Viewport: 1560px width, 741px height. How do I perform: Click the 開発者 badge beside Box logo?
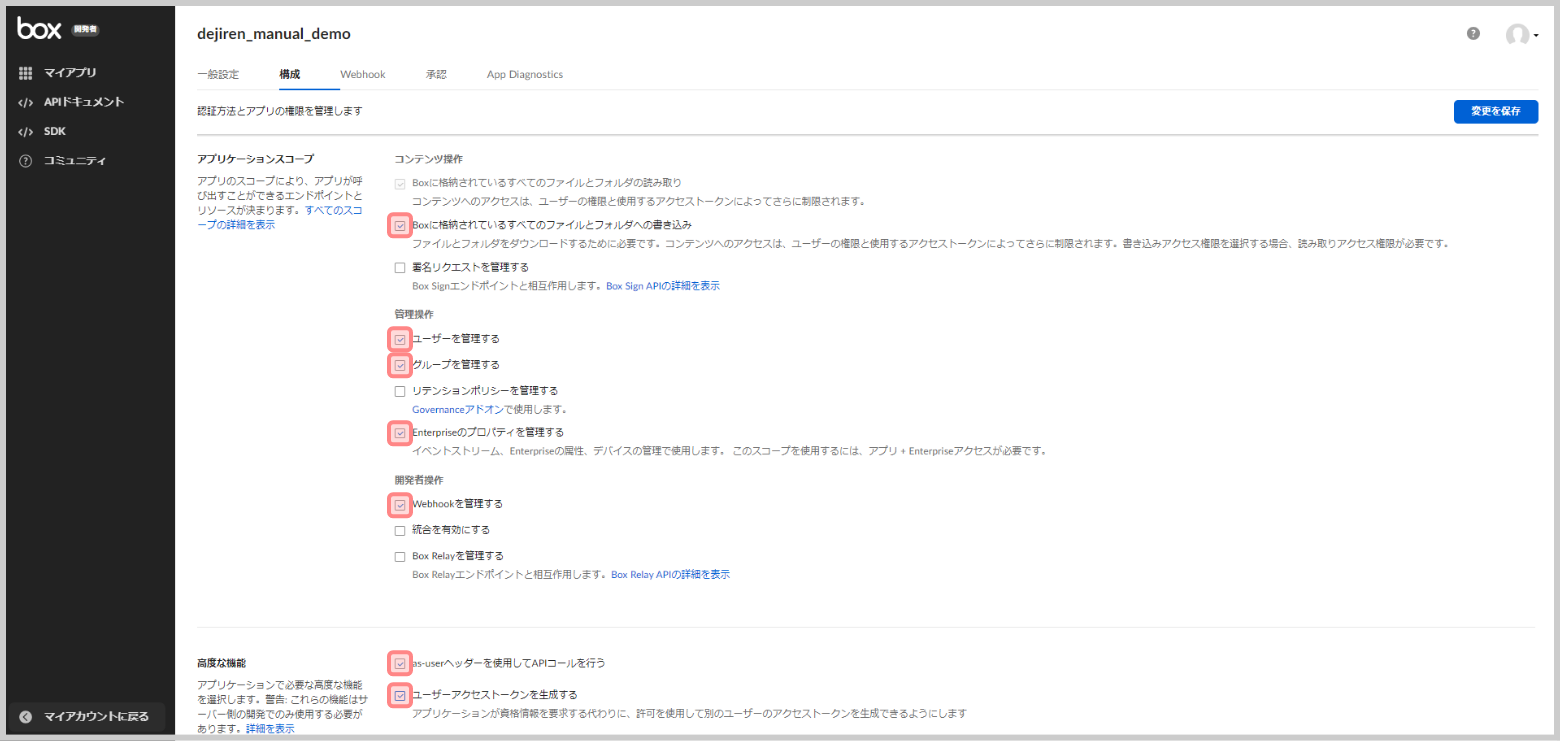coord(86,30)
